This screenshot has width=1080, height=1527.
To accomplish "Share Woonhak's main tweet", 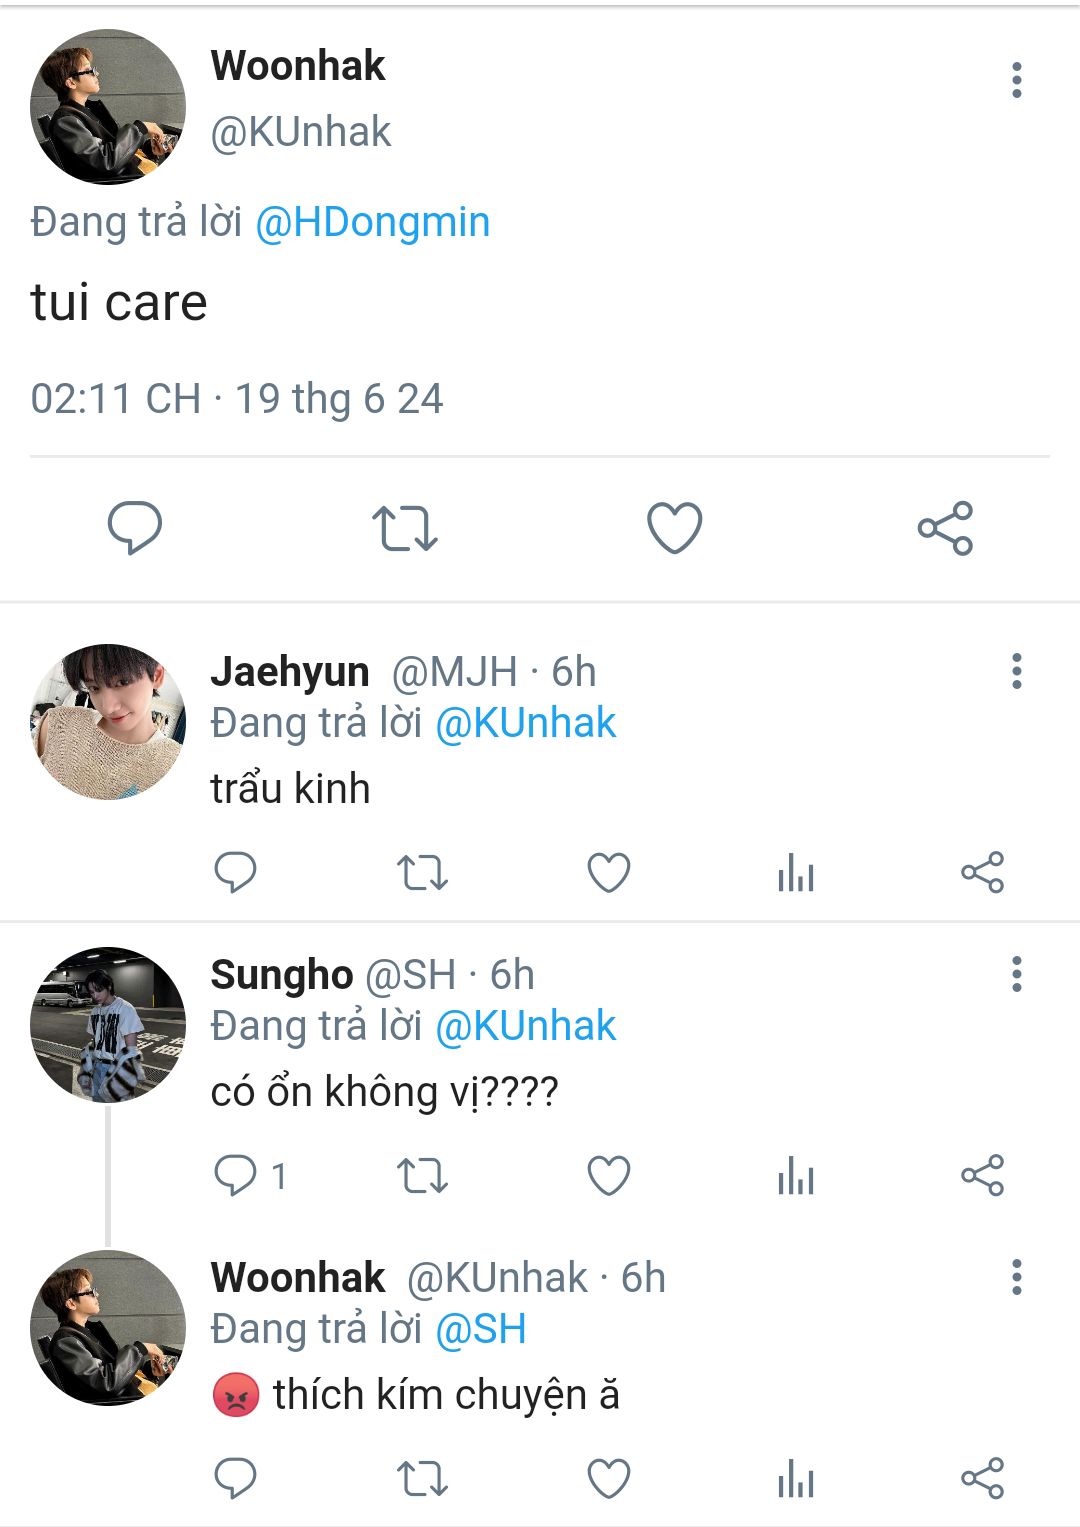I will coord(945,528).
